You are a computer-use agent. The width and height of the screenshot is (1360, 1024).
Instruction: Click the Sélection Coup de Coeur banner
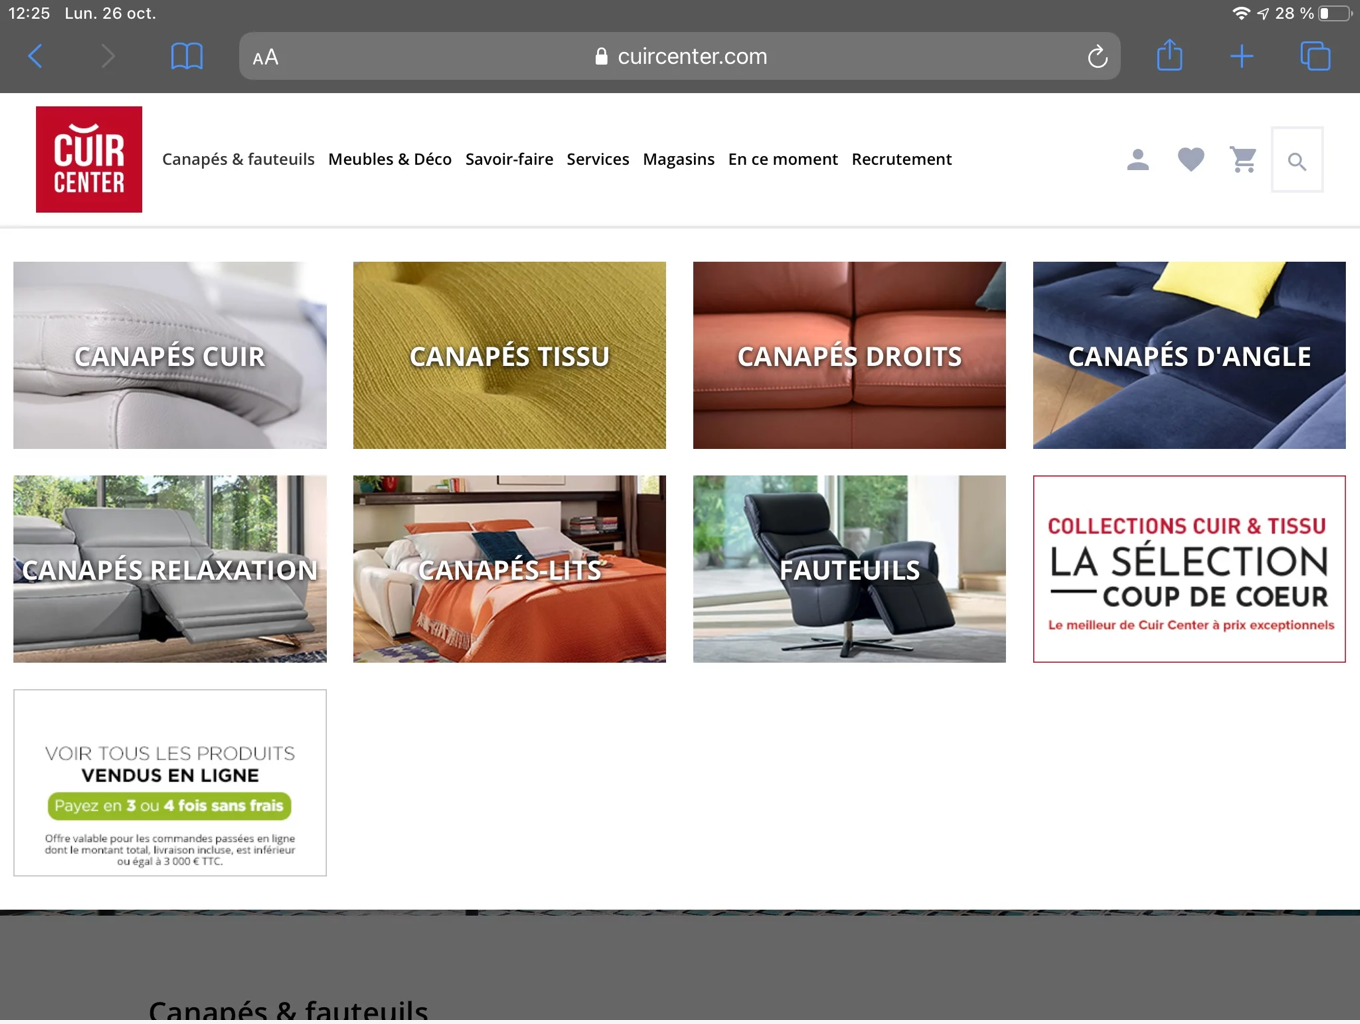[x=1189, y=569]
